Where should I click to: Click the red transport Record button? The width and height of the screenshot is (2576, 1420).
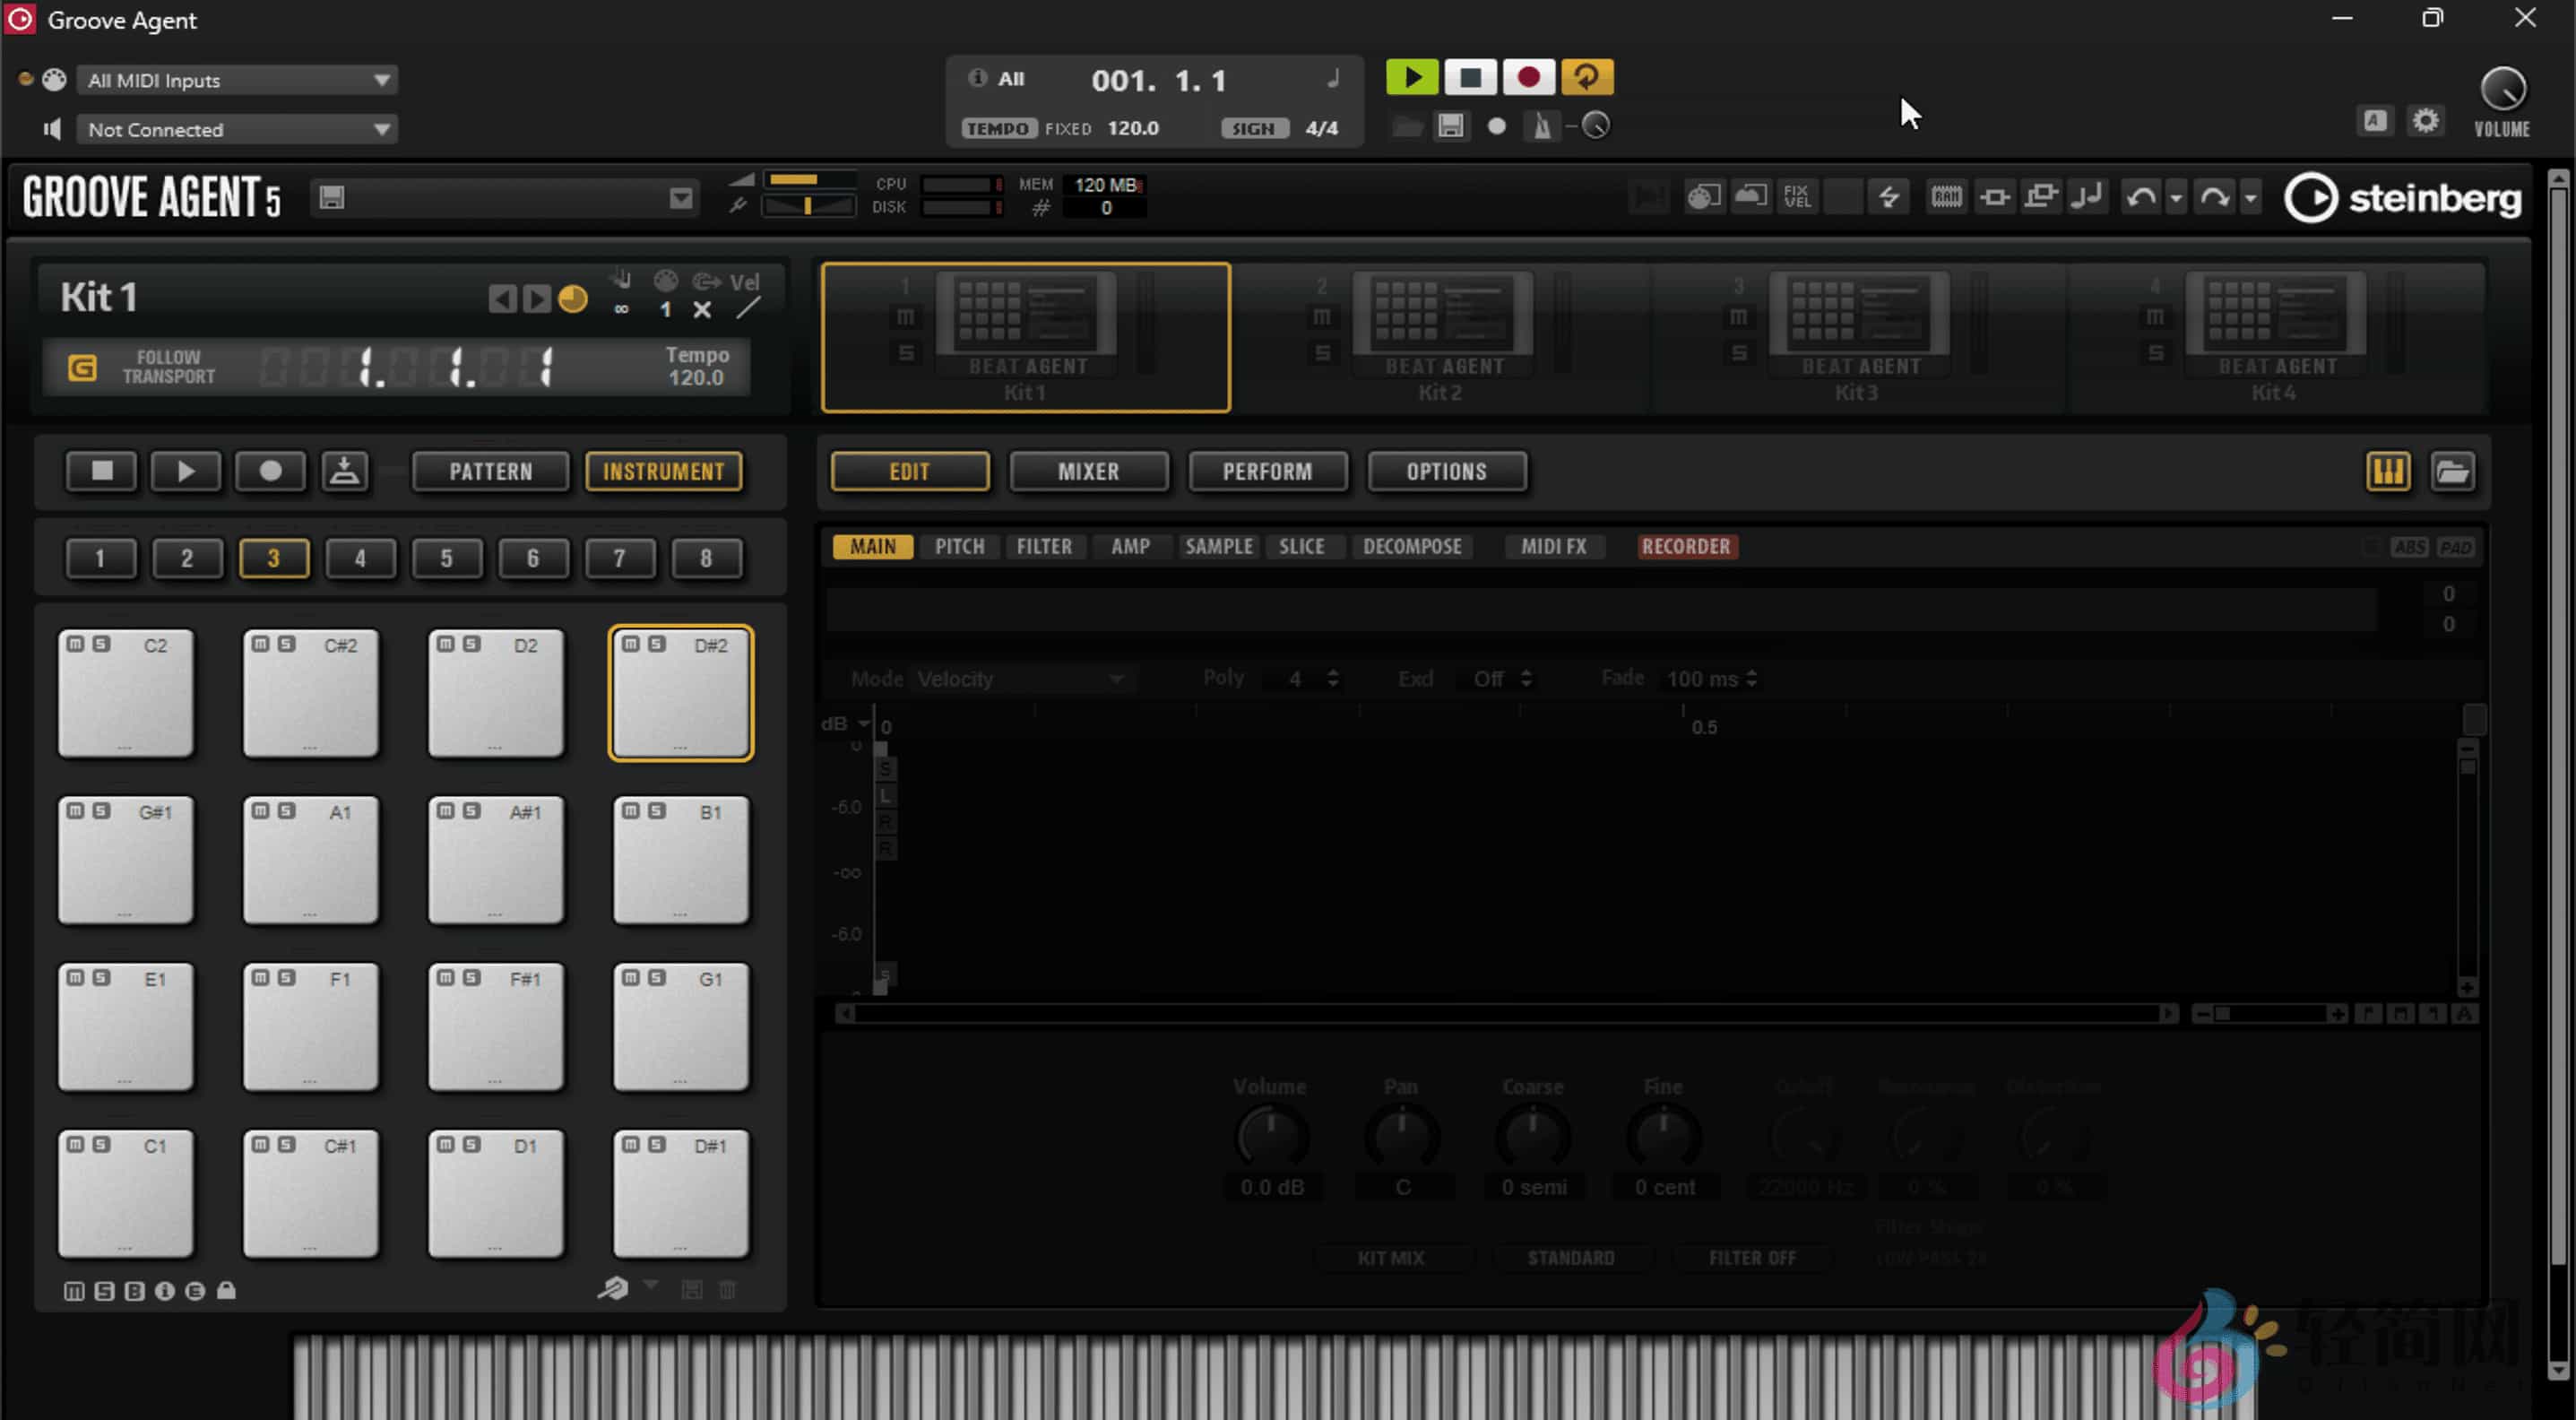click(1527, 77)
